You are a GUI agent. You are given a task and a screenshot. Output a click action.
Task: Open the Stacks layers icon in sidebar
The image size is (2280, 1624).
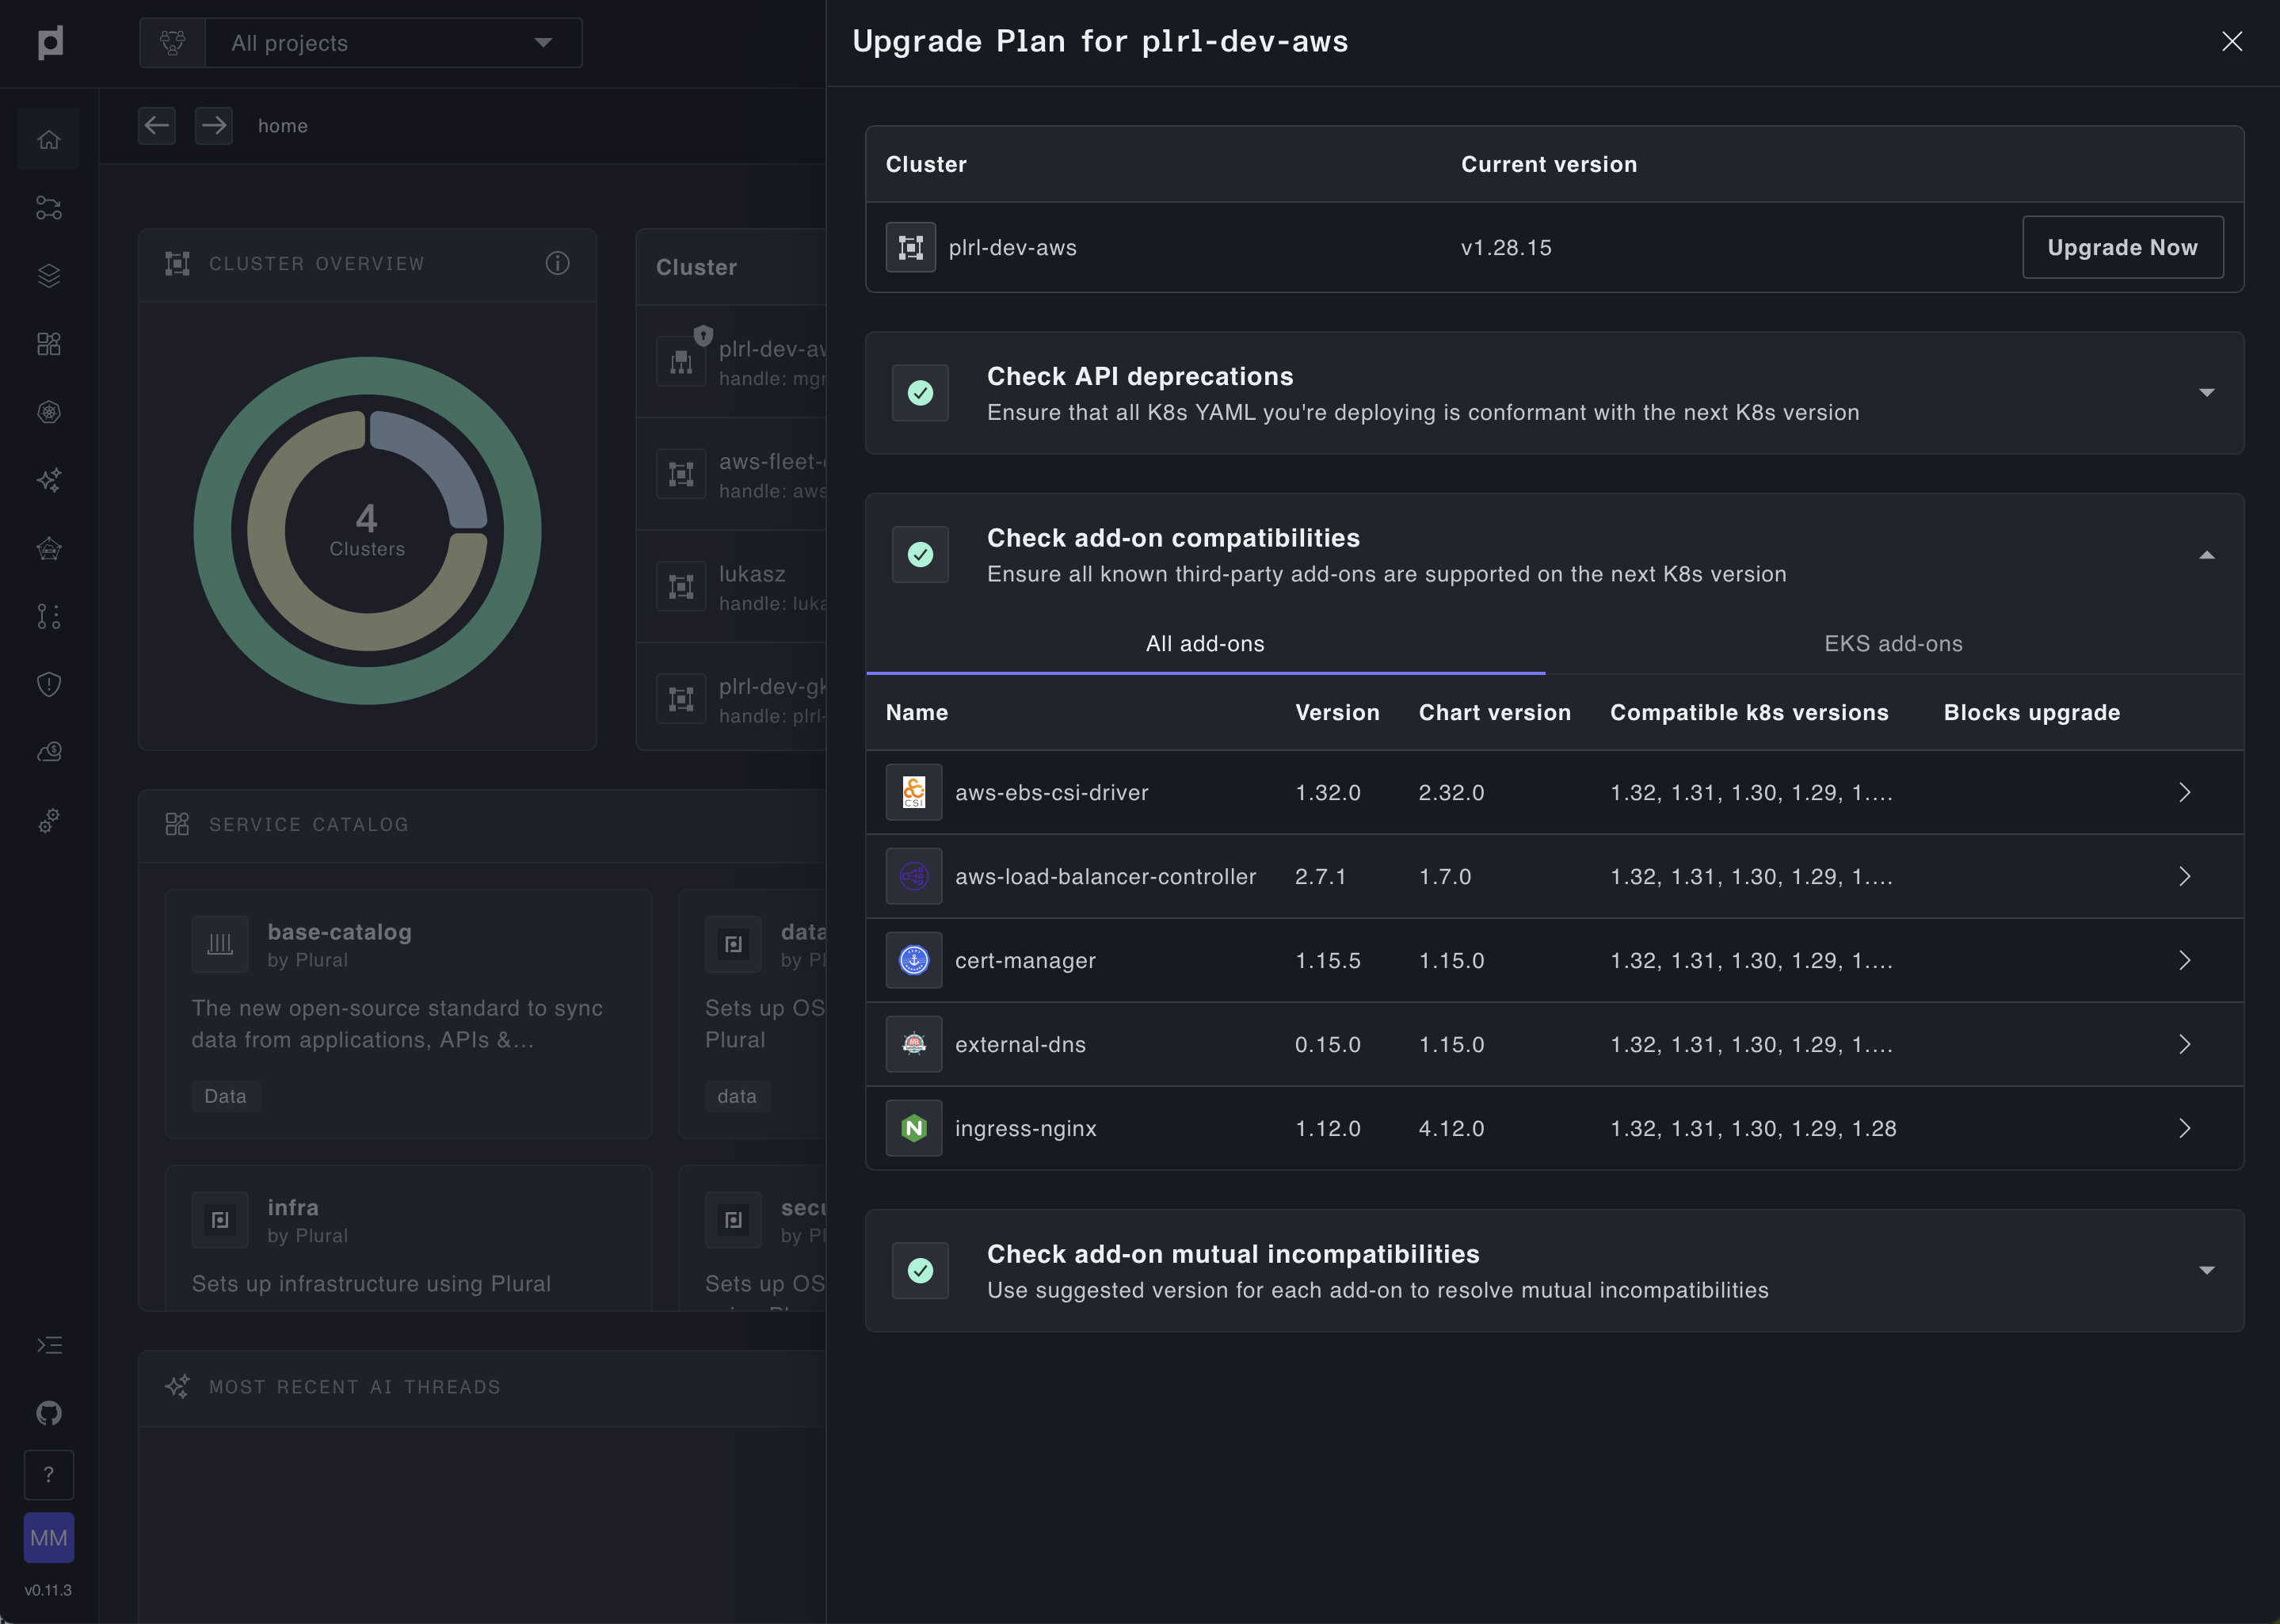click(x=48, y=276)
